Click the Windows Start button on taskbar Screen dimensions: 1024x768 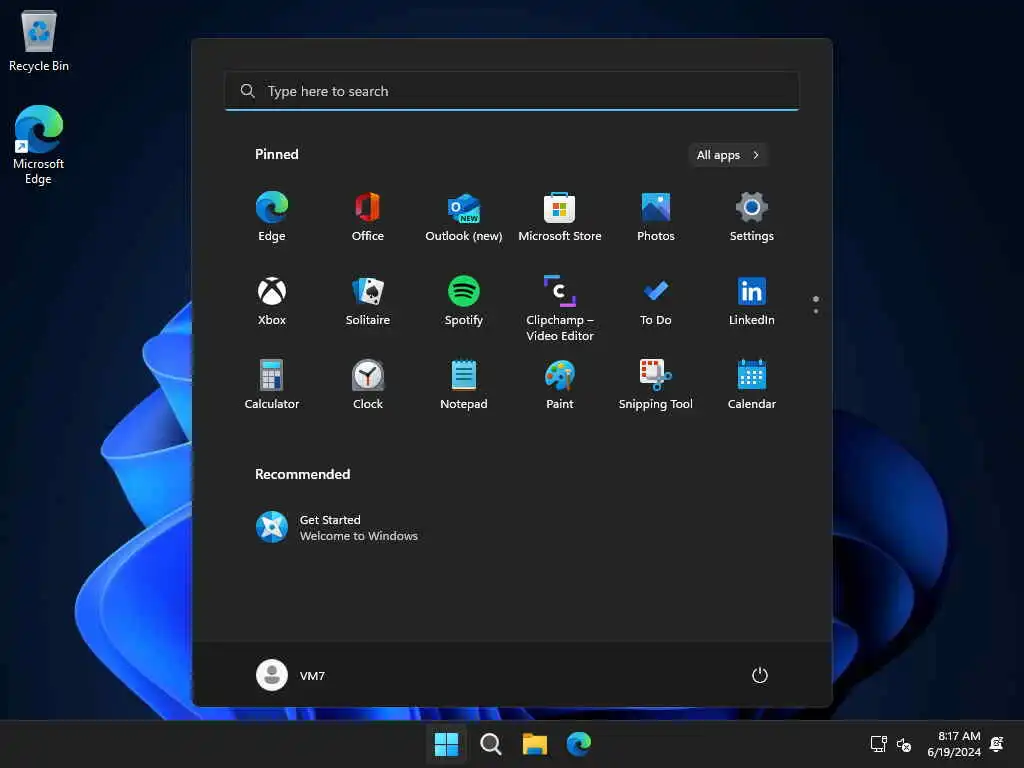[447, 744]
